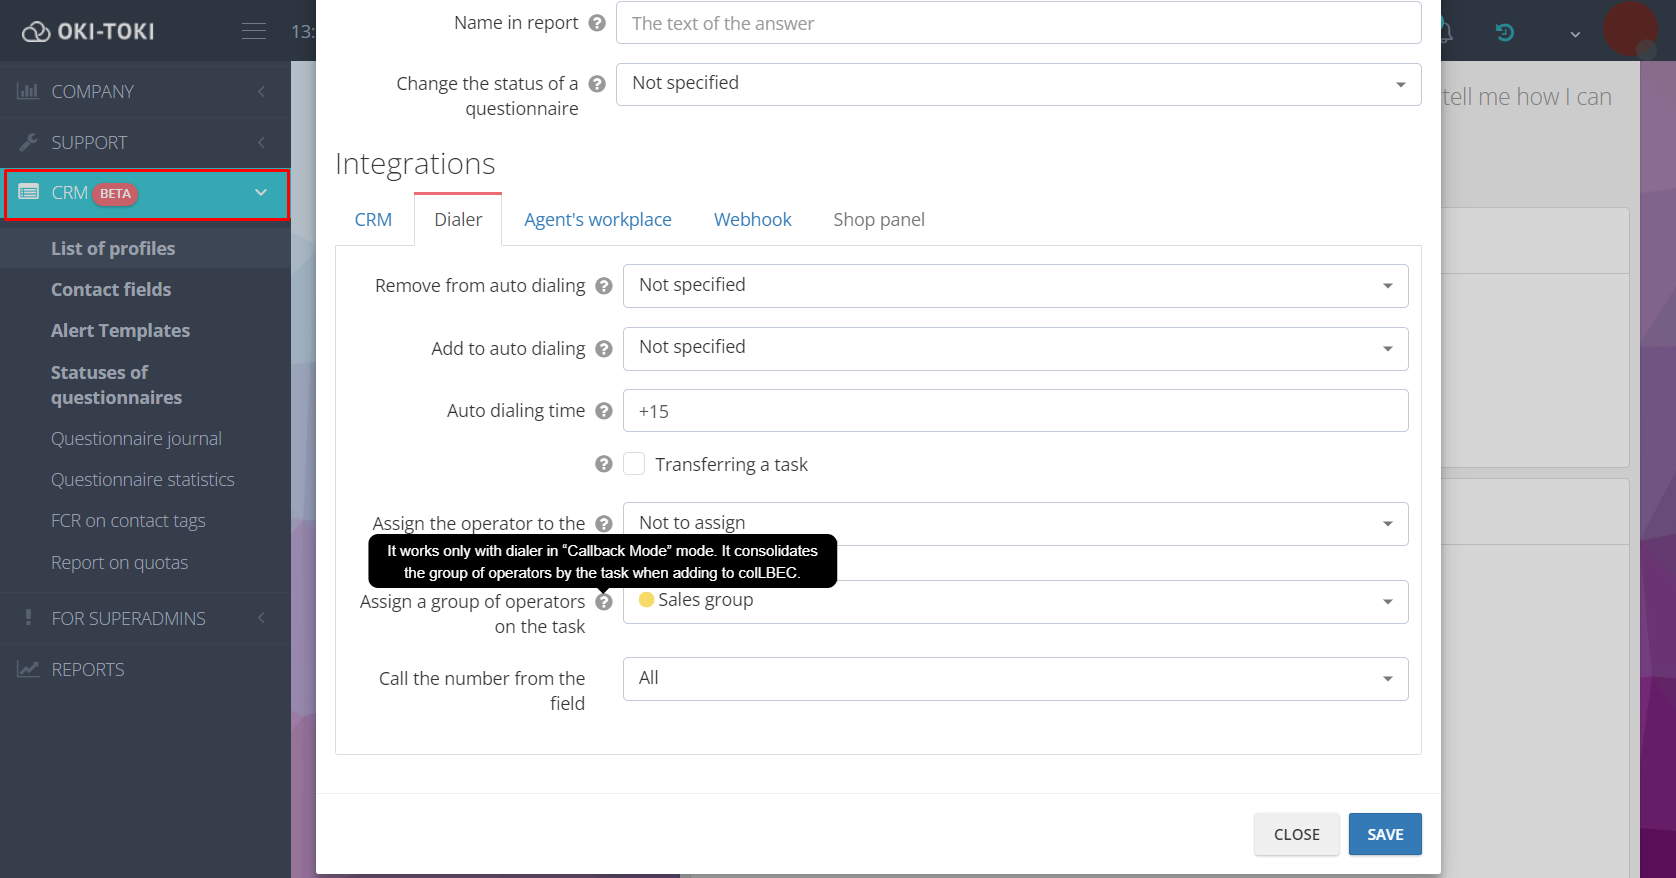
Task: Open the Sales group operators dropdown
Action: tap(1015, 601)
